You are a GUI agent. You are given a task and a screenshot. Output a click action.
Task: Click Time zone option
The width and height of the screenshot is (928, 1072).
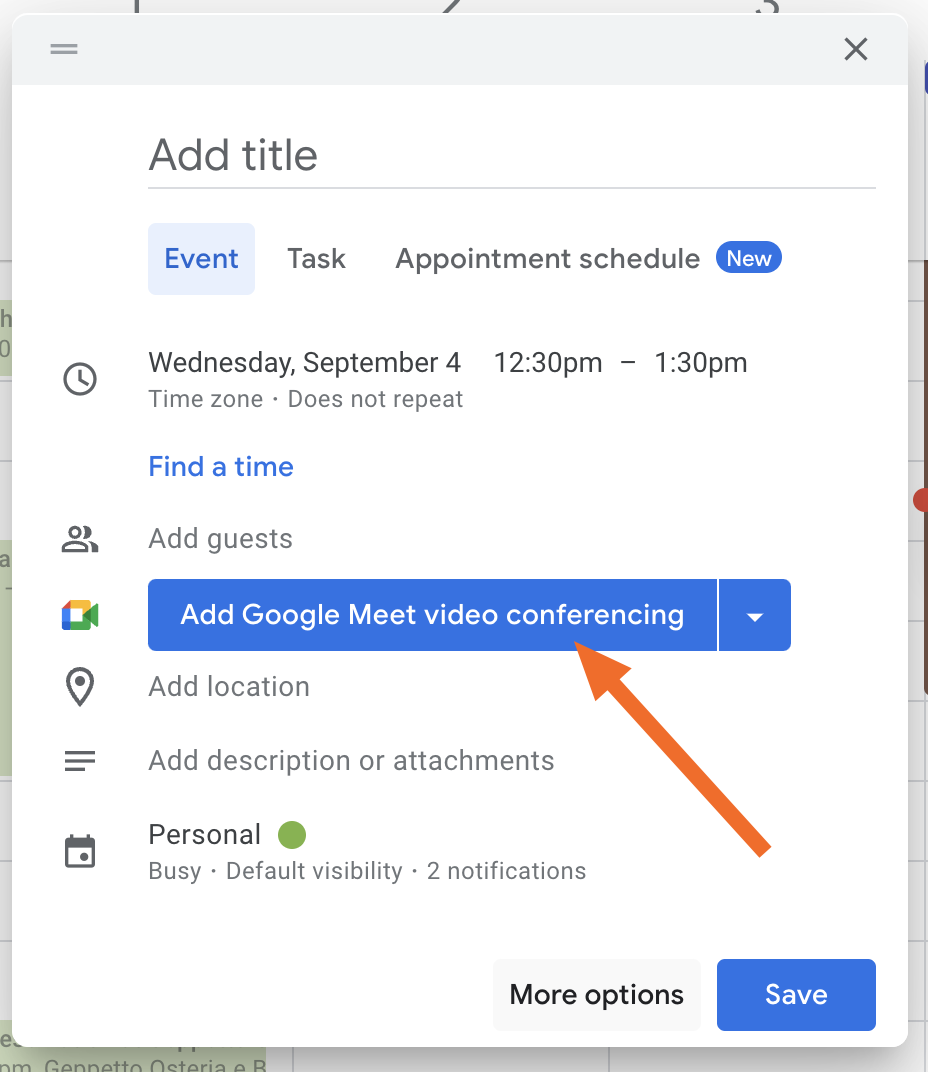(206, 399)
